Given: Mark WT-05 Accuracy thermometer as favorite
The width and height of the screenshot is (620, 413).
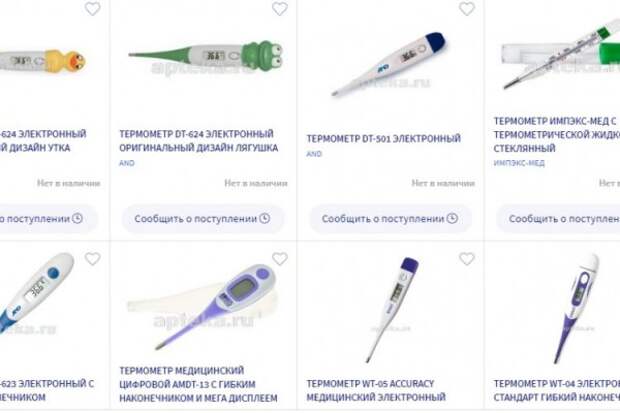Looking at the screenshot, I should (x=467, y=259).
